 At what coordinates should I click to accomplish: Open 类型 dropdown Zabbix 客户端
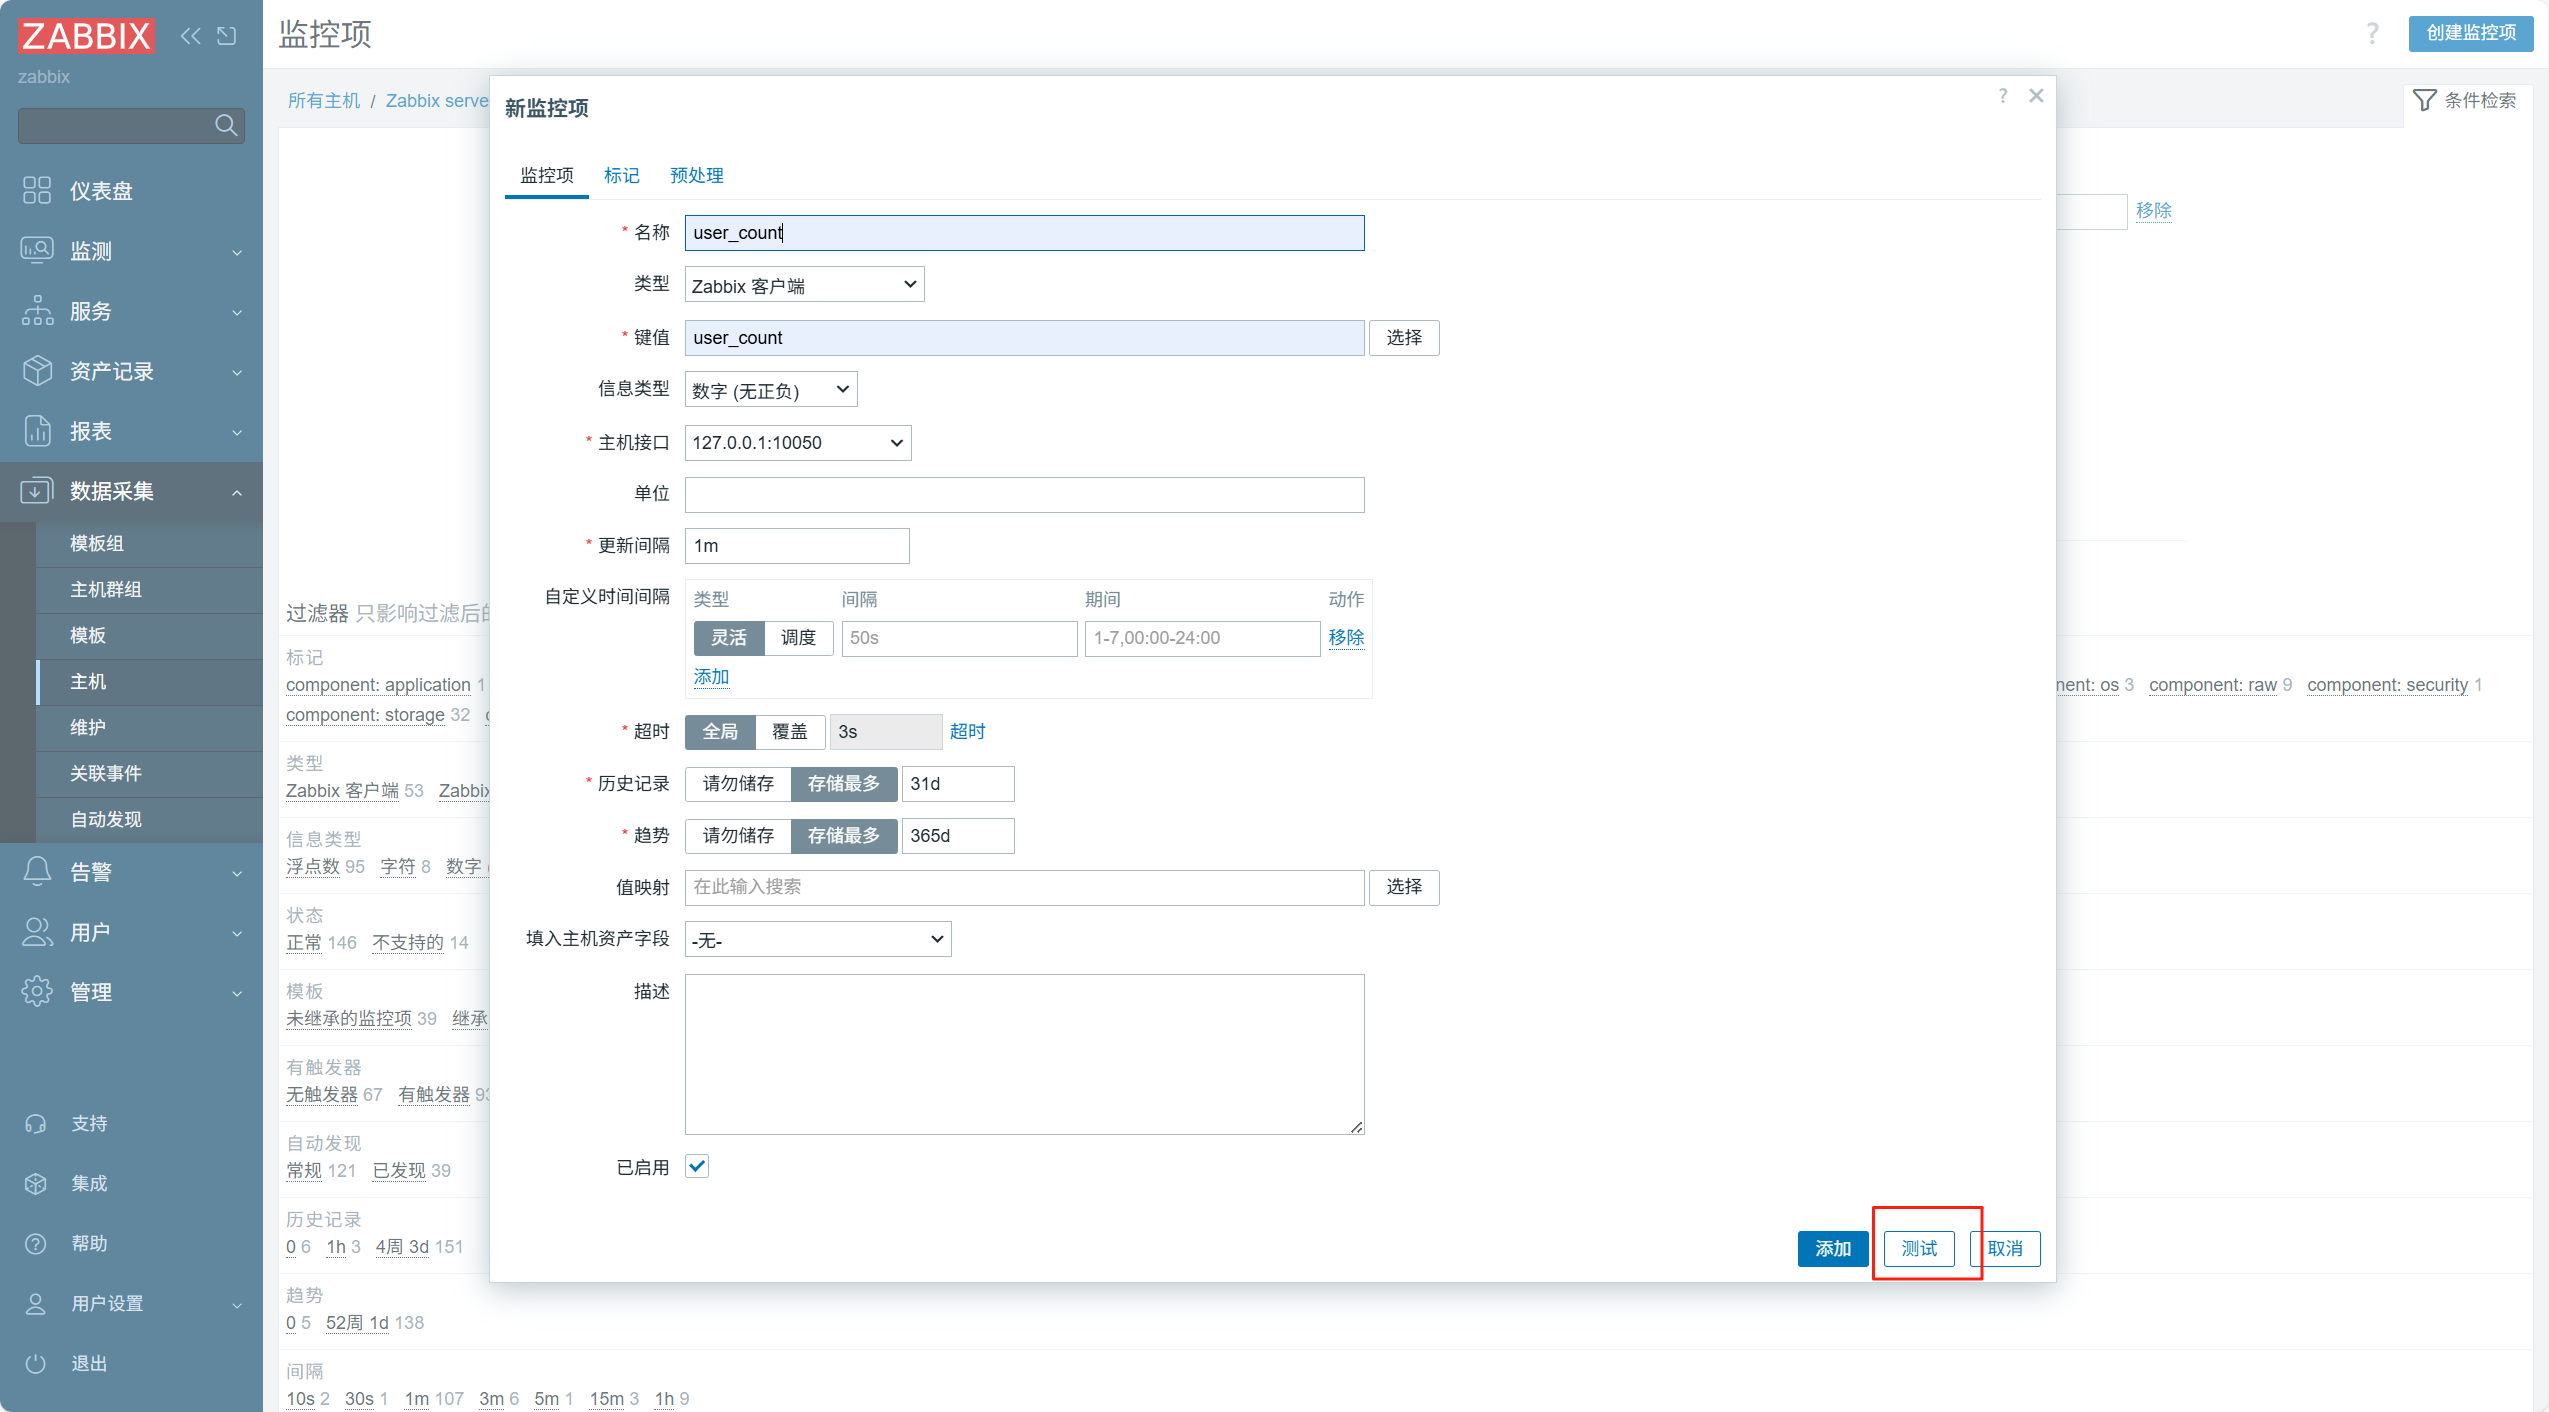(x=804, y=285)
